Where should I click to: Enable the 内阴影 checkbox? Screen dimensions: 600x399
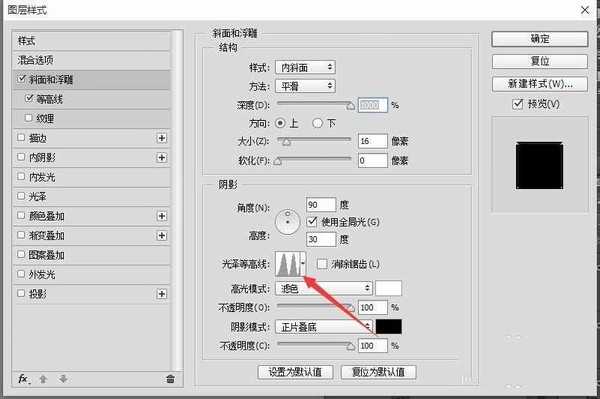pos(21,157)
